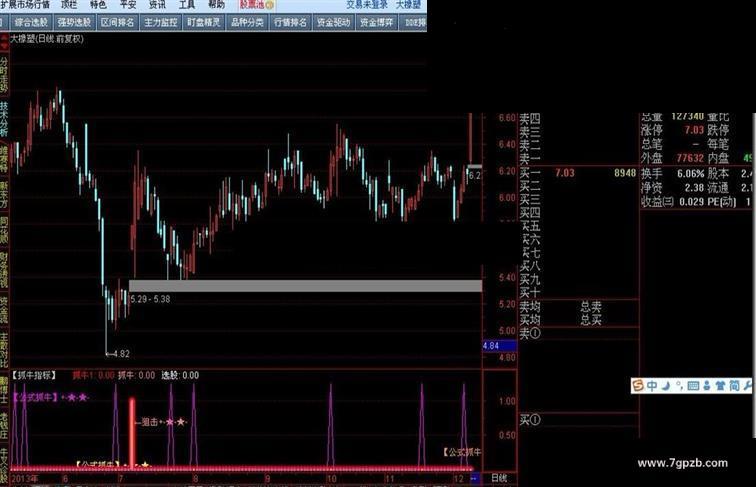Switch to the 资金流 side tab
Viewport: 756px width, 487px height.
click(4, 310)
